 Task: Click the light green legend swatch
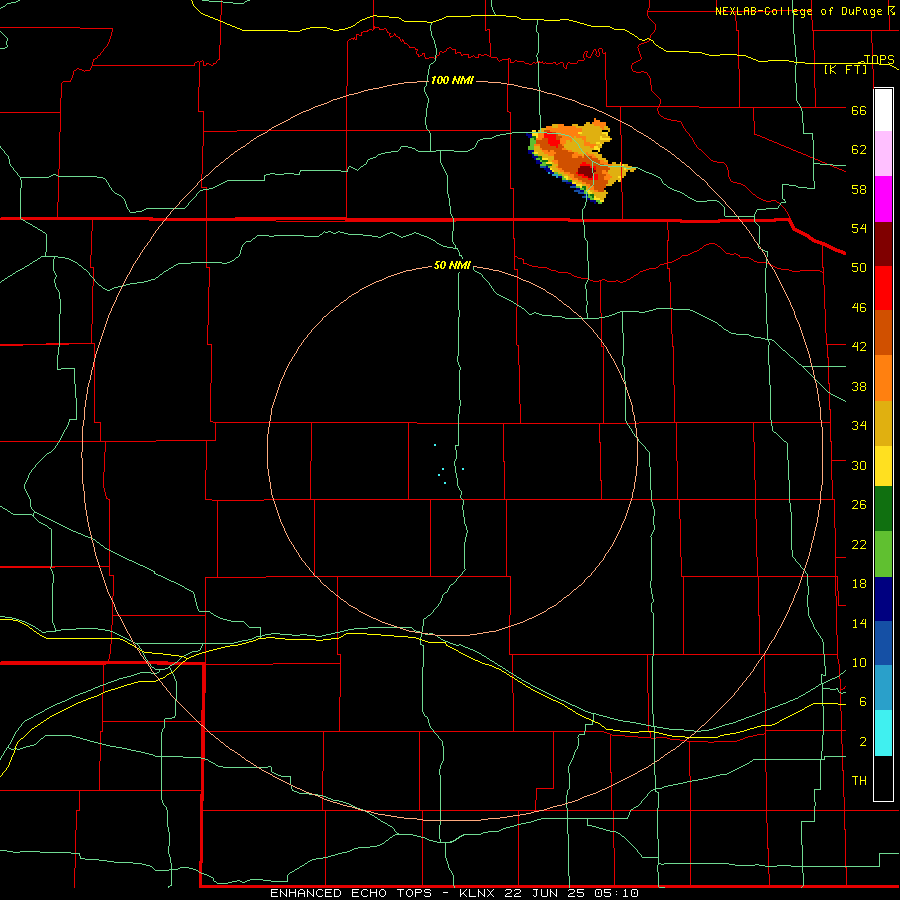pos(883,554)
